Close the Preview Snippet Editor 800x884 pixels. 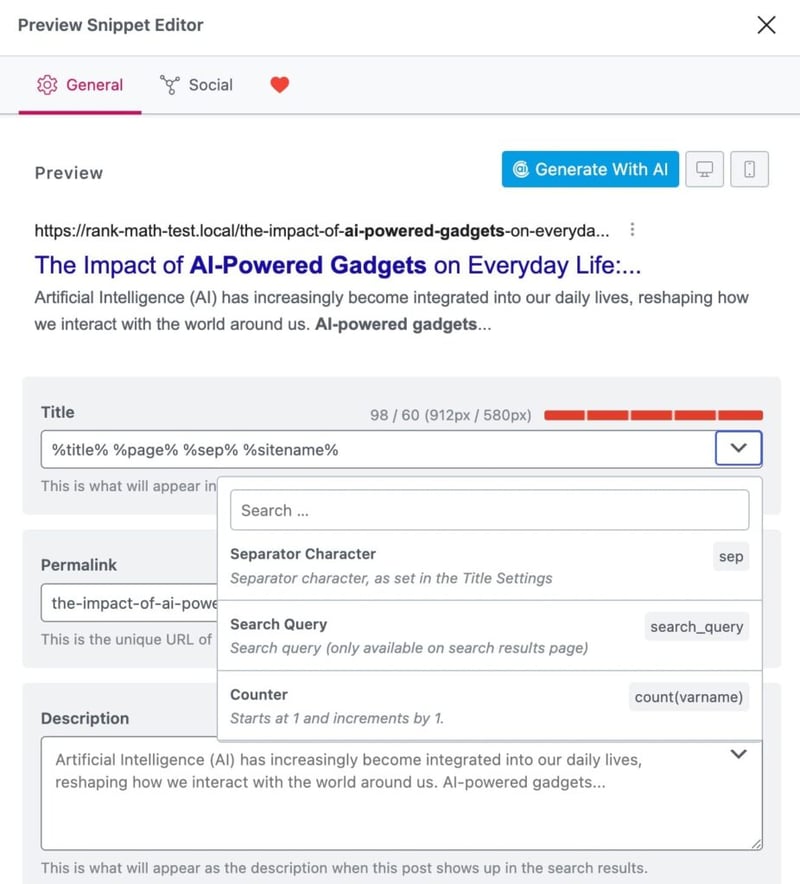pyautogui.click(x=766, y=25)
